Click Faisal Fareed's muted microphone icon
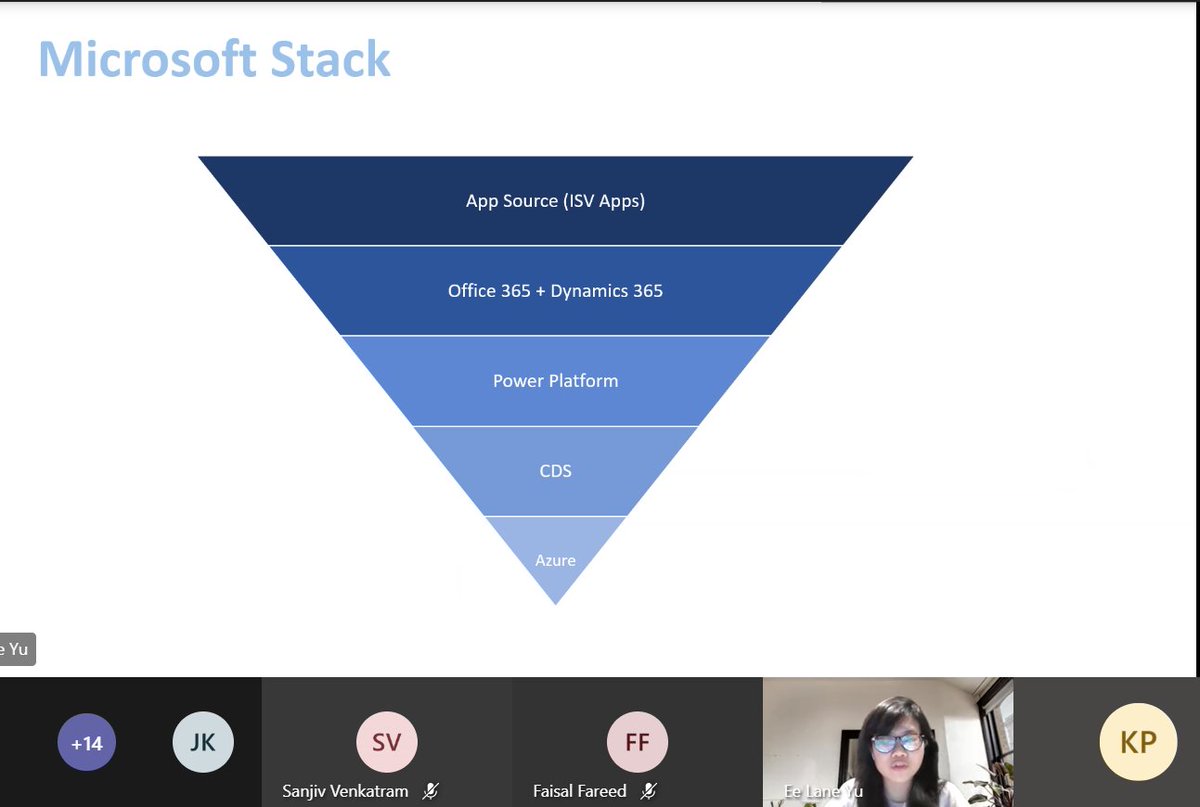 (649, 792)
